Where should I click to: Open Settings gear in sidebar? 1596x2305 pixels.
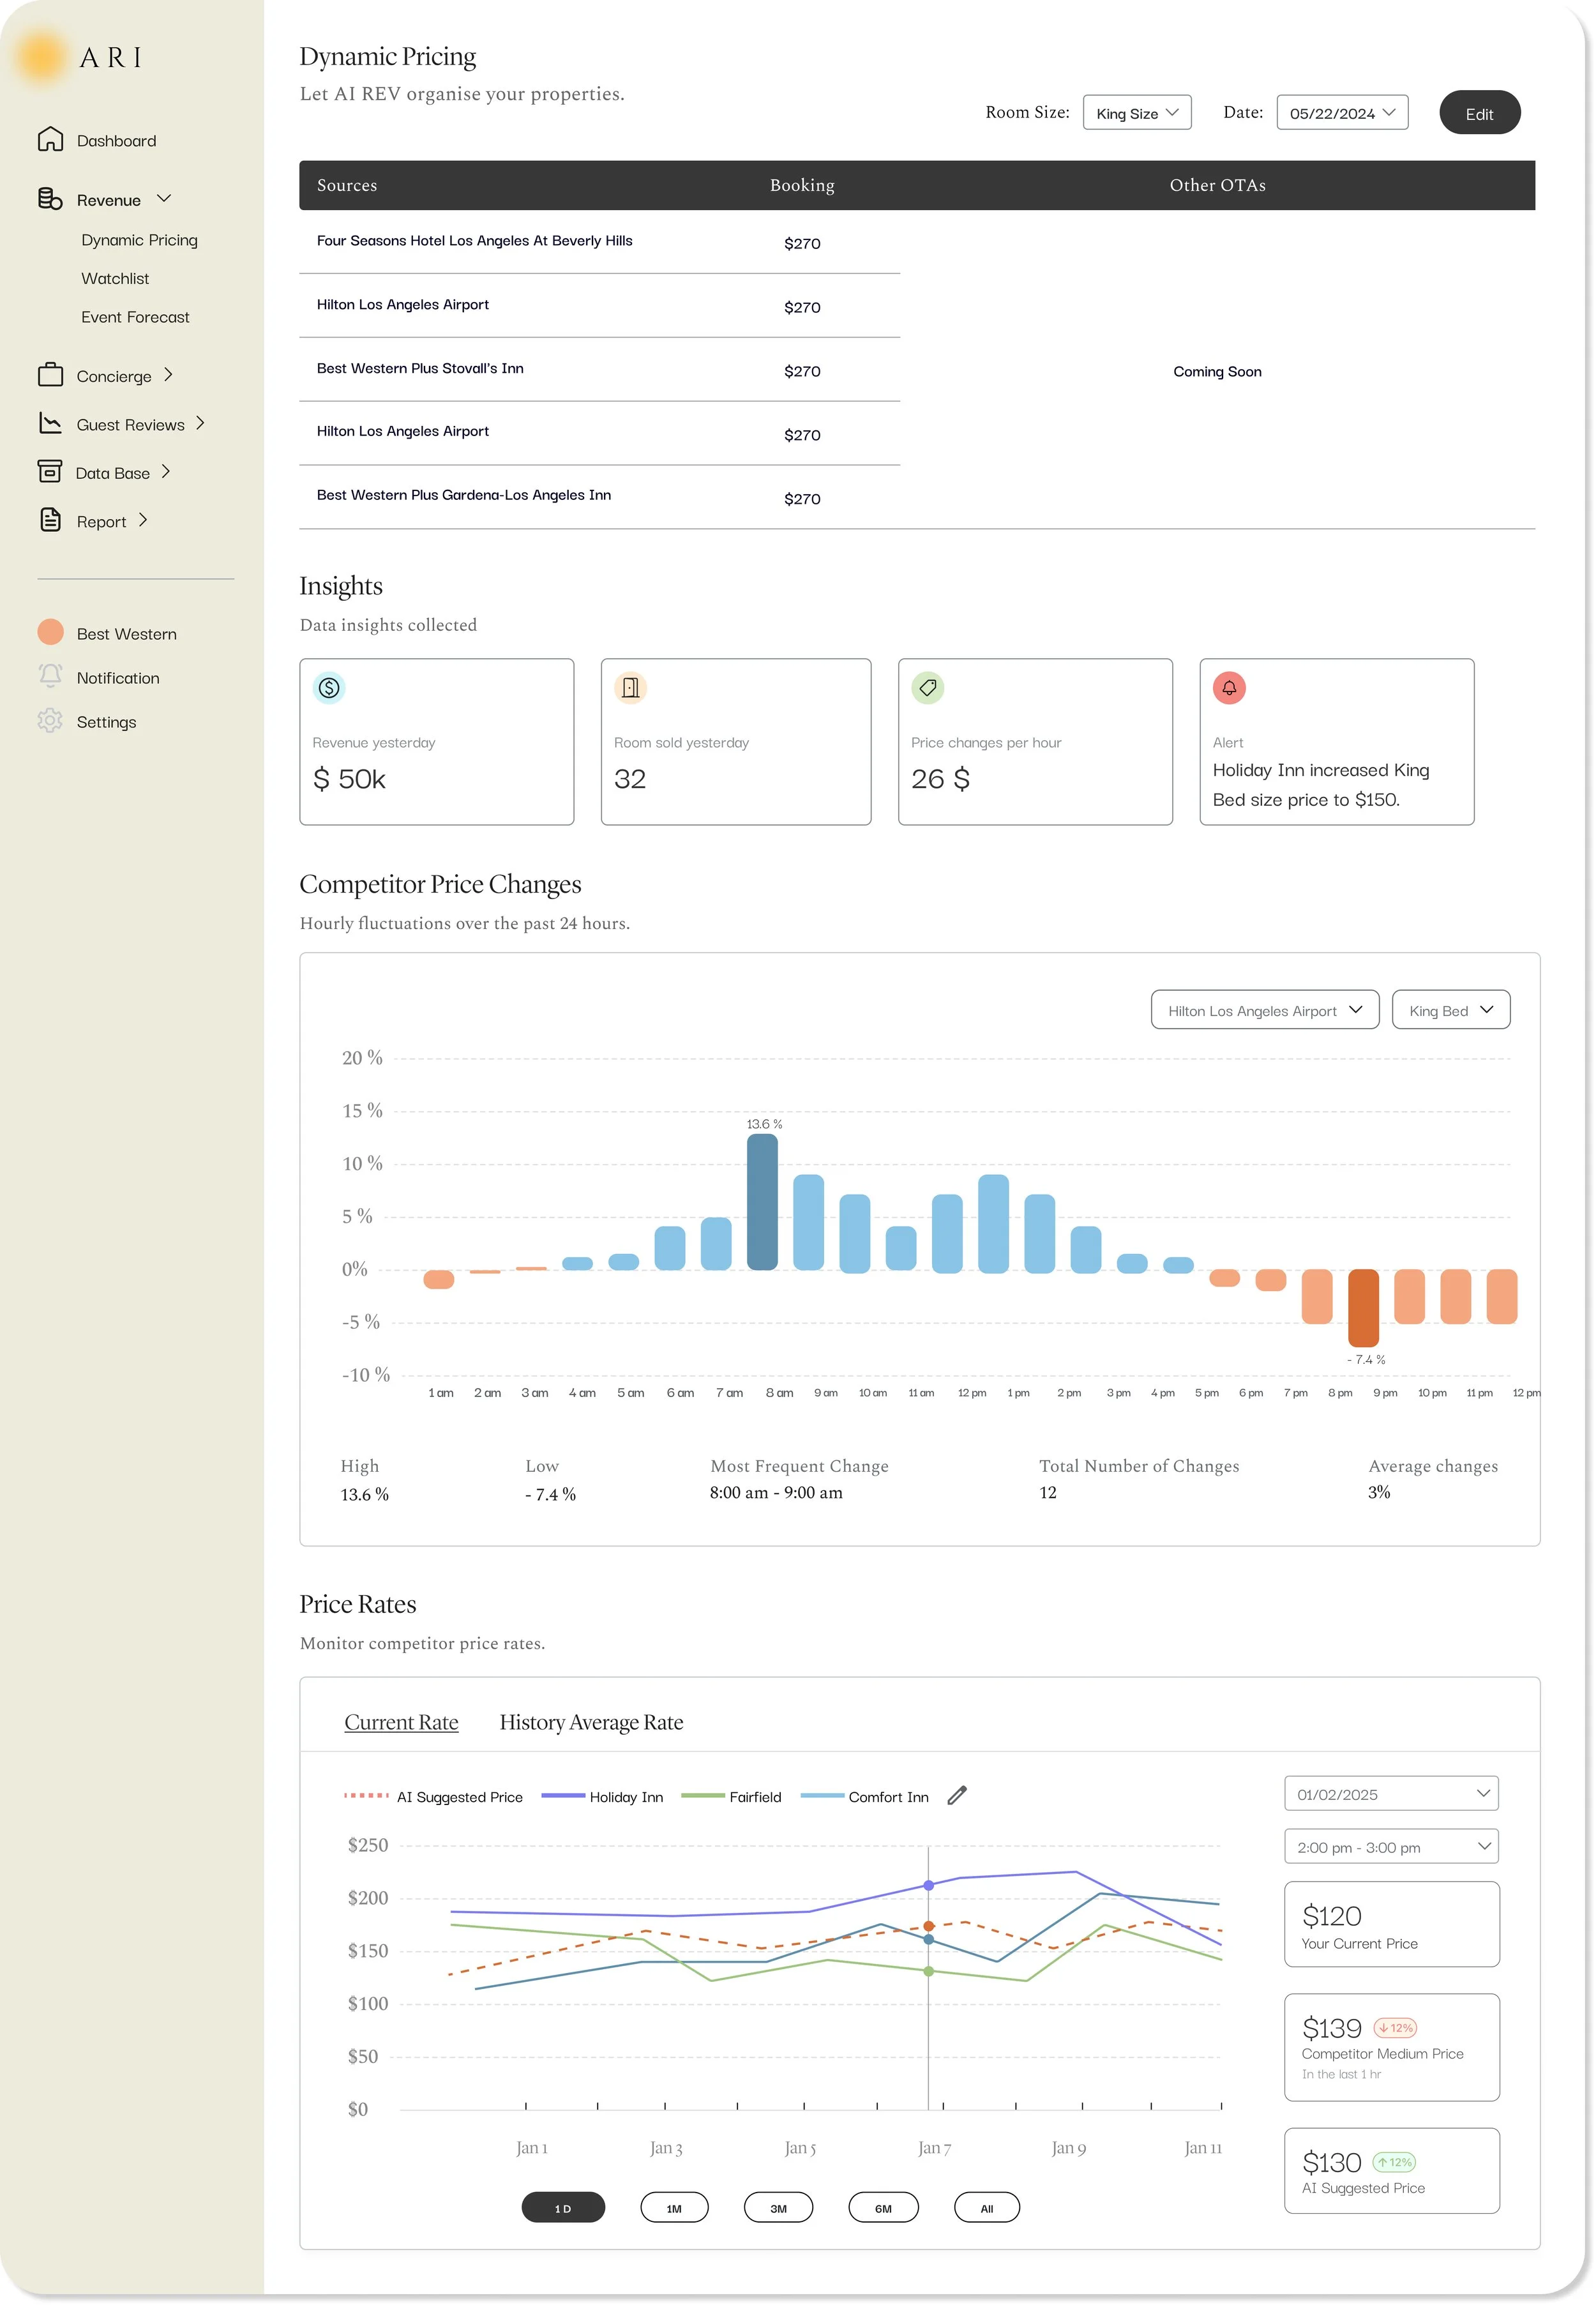click(x=50, y=721)
